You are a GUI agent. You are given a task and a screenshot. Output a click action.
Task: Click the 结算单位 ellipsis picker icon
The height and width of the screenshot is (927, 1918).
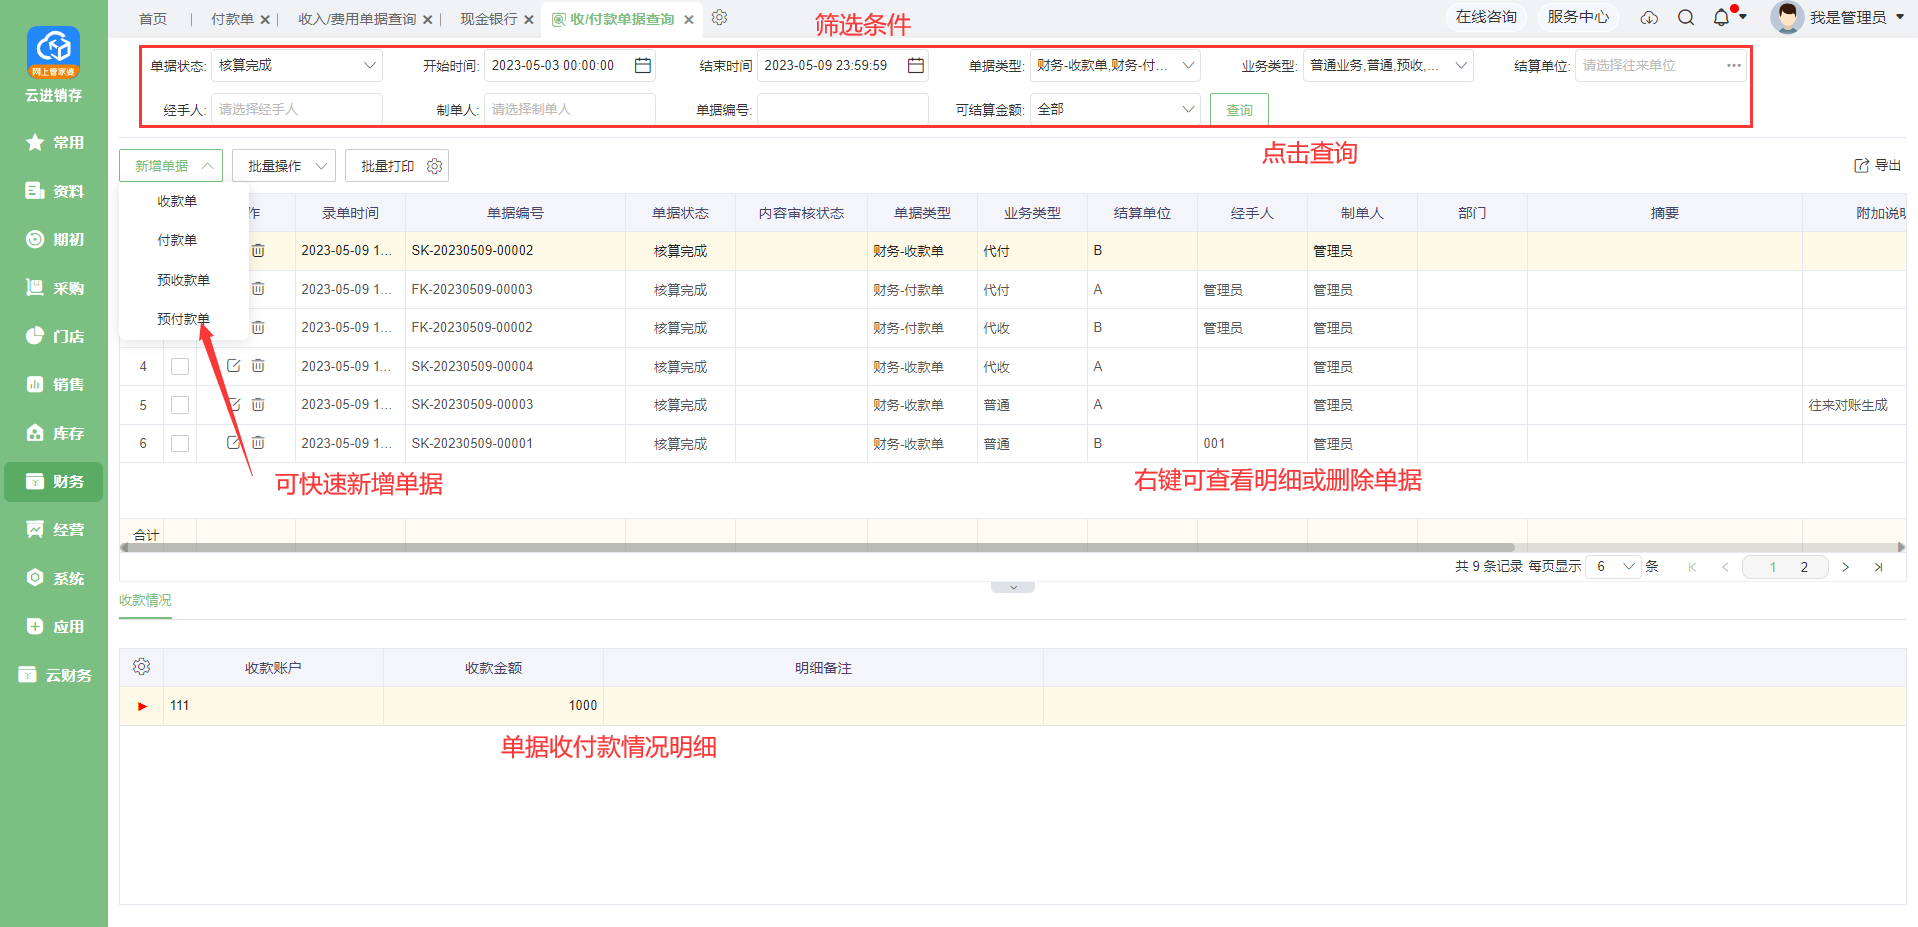[1733, 65]
